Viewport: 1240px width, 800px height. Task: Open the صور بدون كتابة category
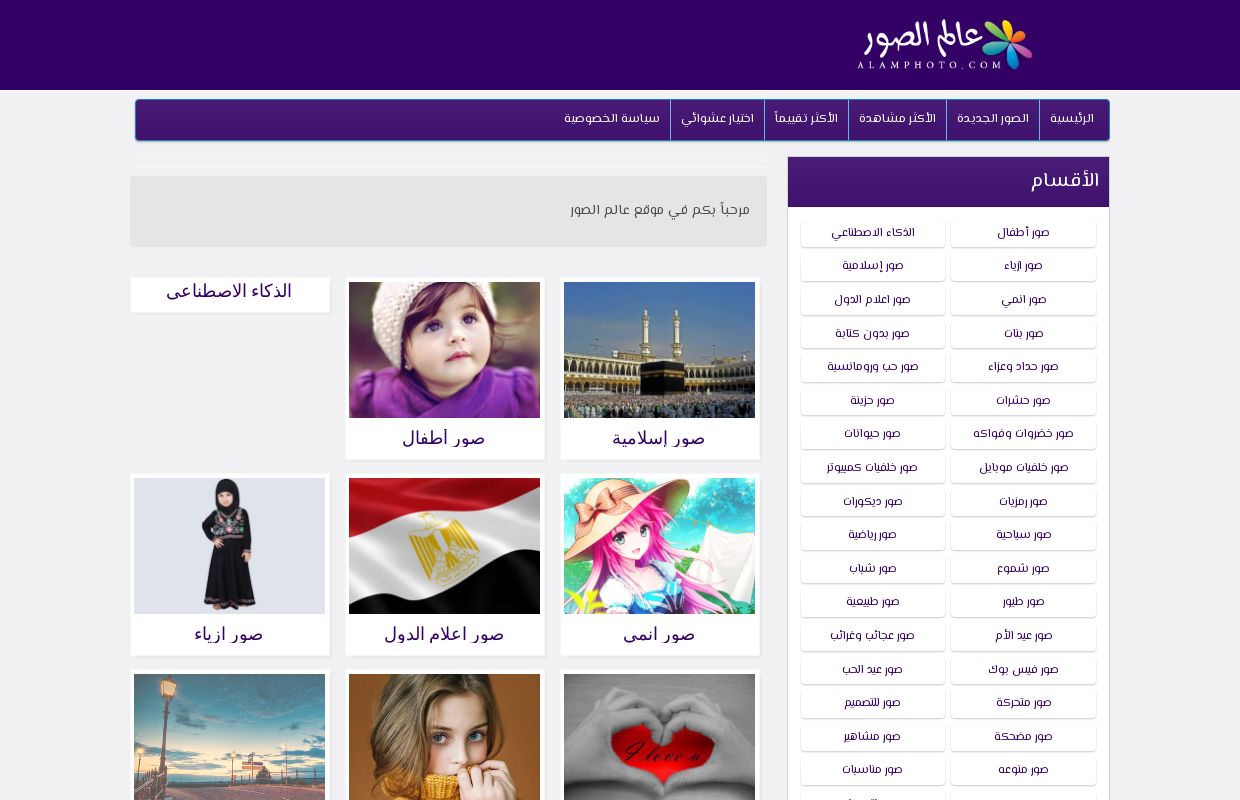(x=873, y=333)
